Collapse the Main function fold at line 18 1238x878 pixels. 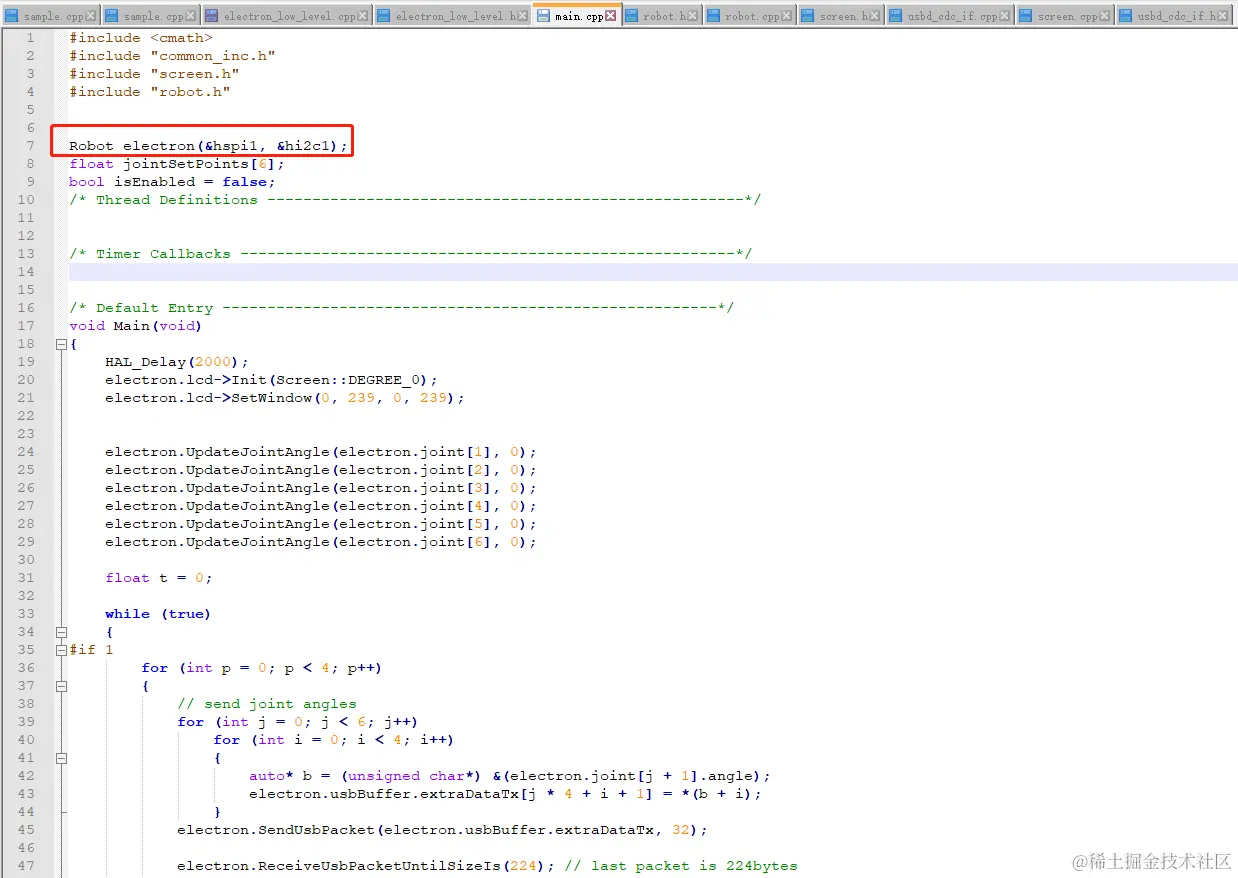pyautogui.click(x=61, y=344)
